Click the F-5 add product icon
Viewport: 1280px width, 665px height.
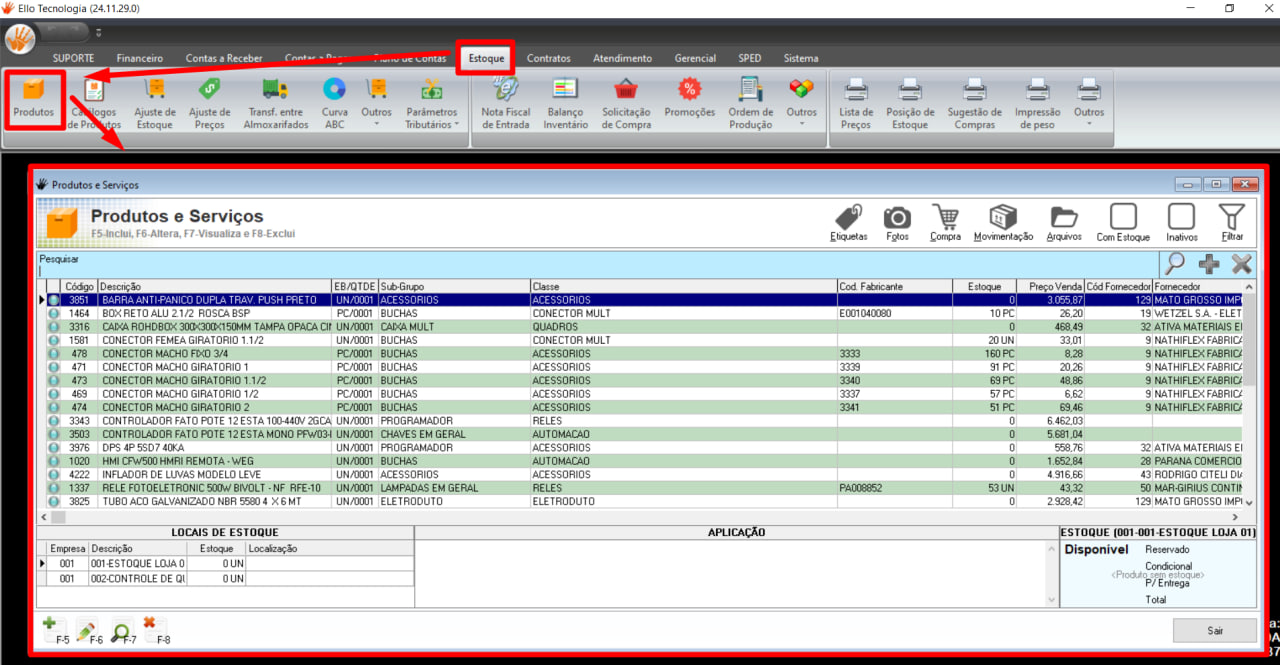point(55,631)
